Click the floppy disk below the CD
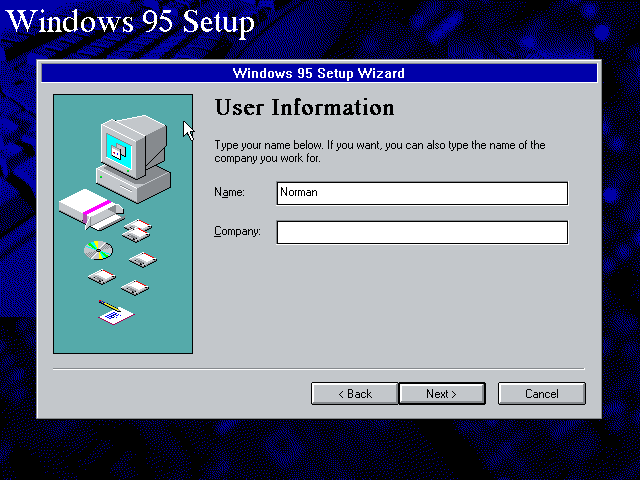Image resolution: width=640 pixels, height=480 pixels. (102, 277)
